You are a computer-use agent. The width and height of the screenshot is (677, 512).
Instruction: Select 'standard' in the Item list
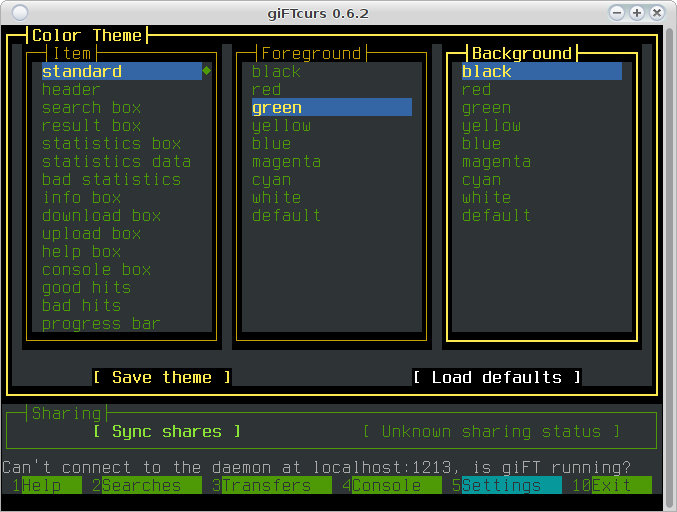tap(122, 71)
